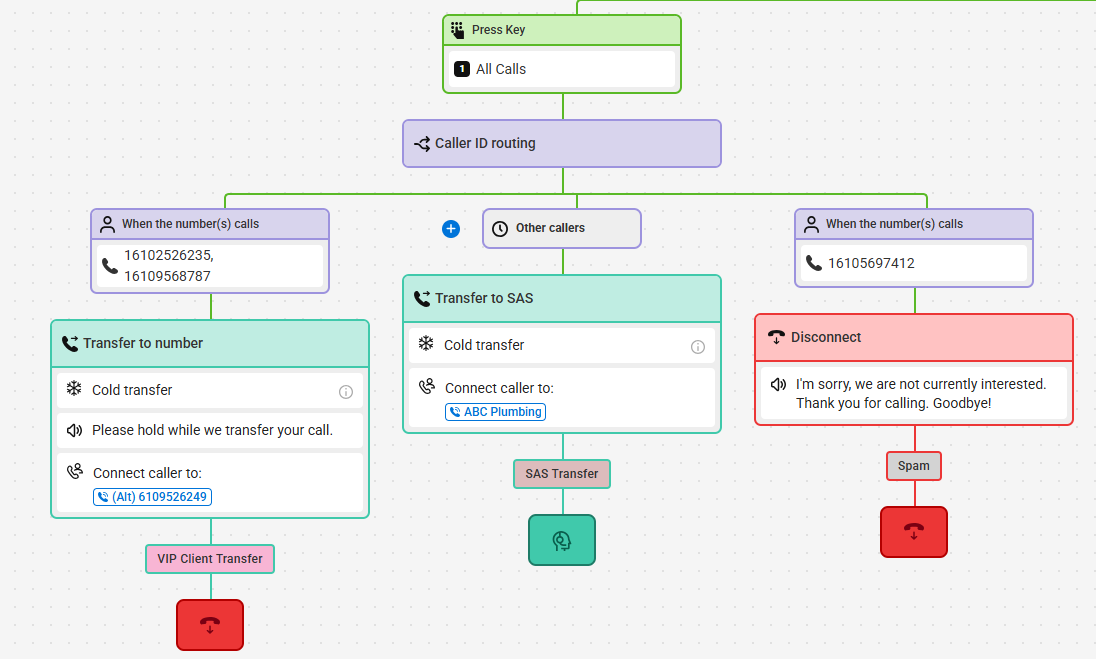The height and width of the screenshot is (659, 1096).
Task: Select the number 1 key badge
Action: coord(462,69)
